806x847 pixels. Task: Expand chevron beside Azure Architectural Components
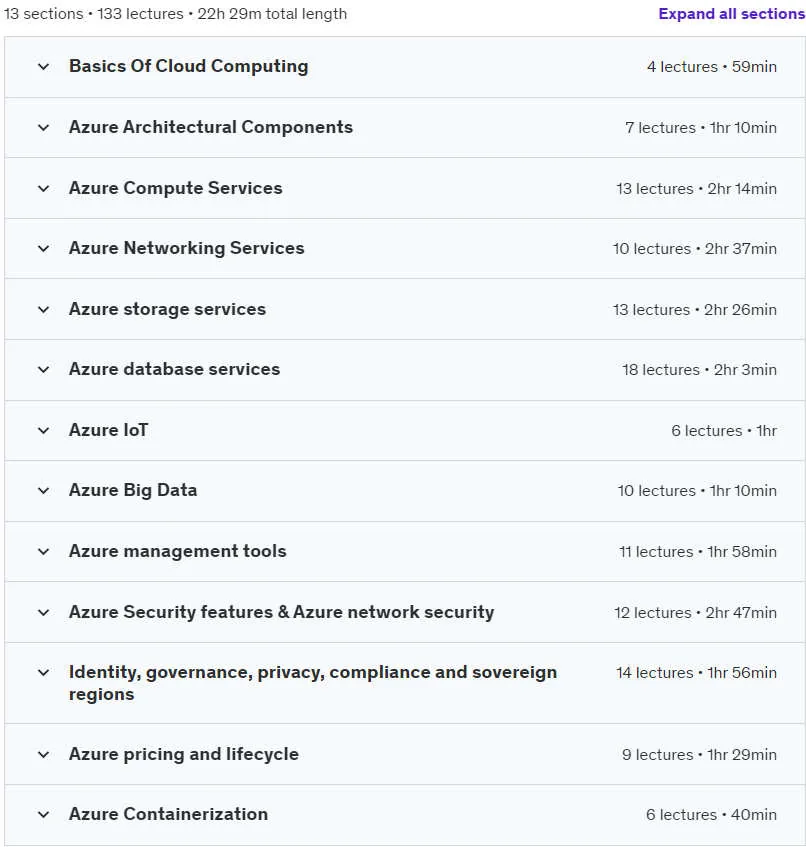pos(44,128)
